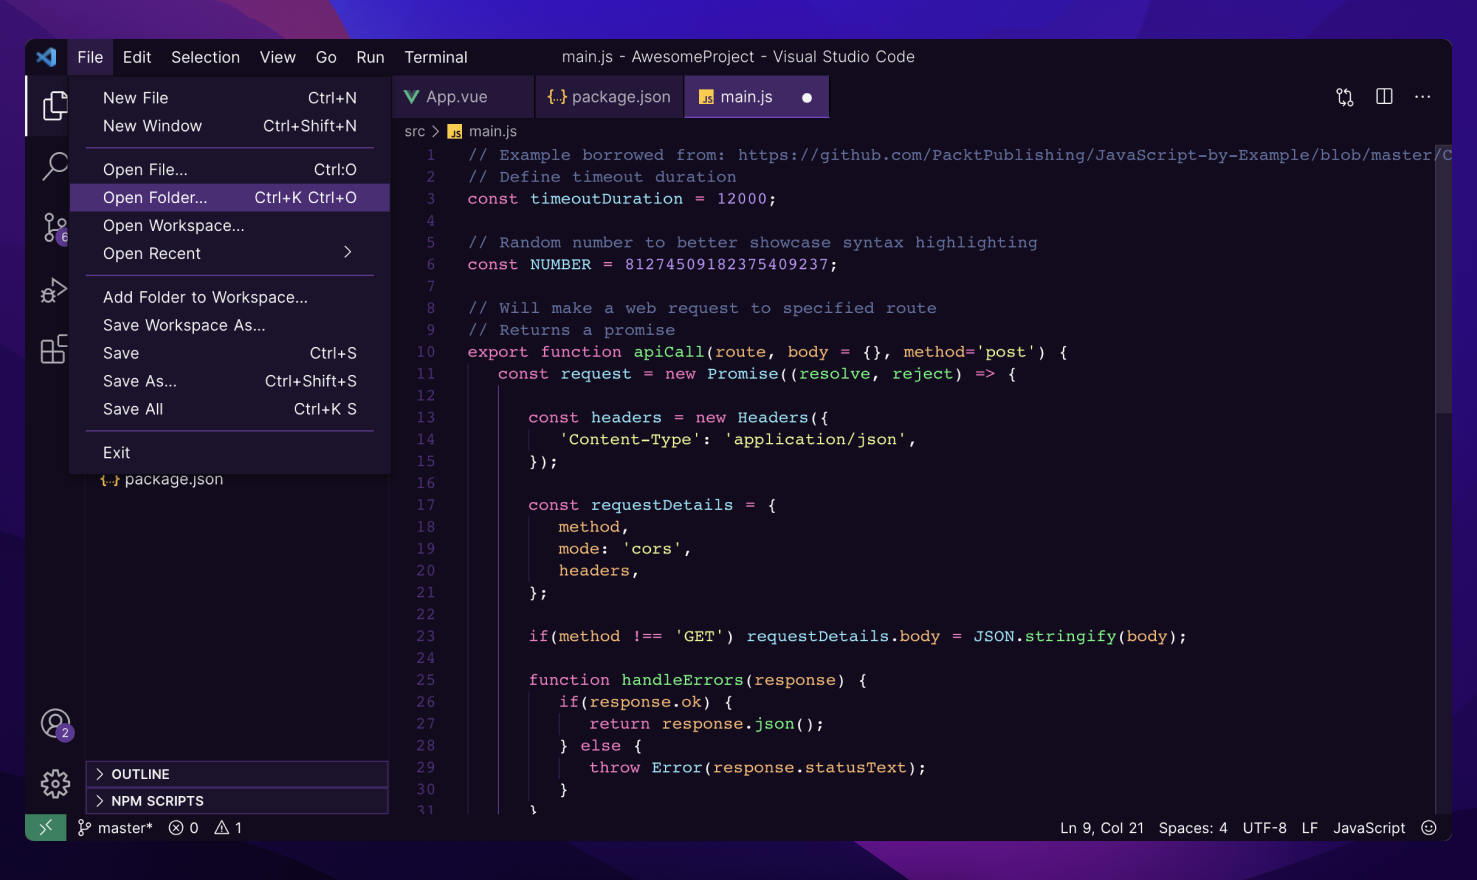
Task: Expand the Open Recent submenu
Action: click(x=230, y=254)
